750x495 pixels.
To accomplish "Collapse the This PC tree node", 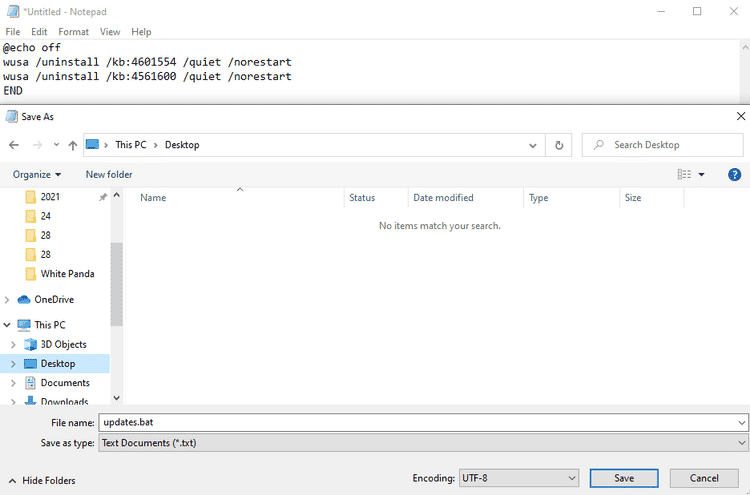I will pos(8,325).
